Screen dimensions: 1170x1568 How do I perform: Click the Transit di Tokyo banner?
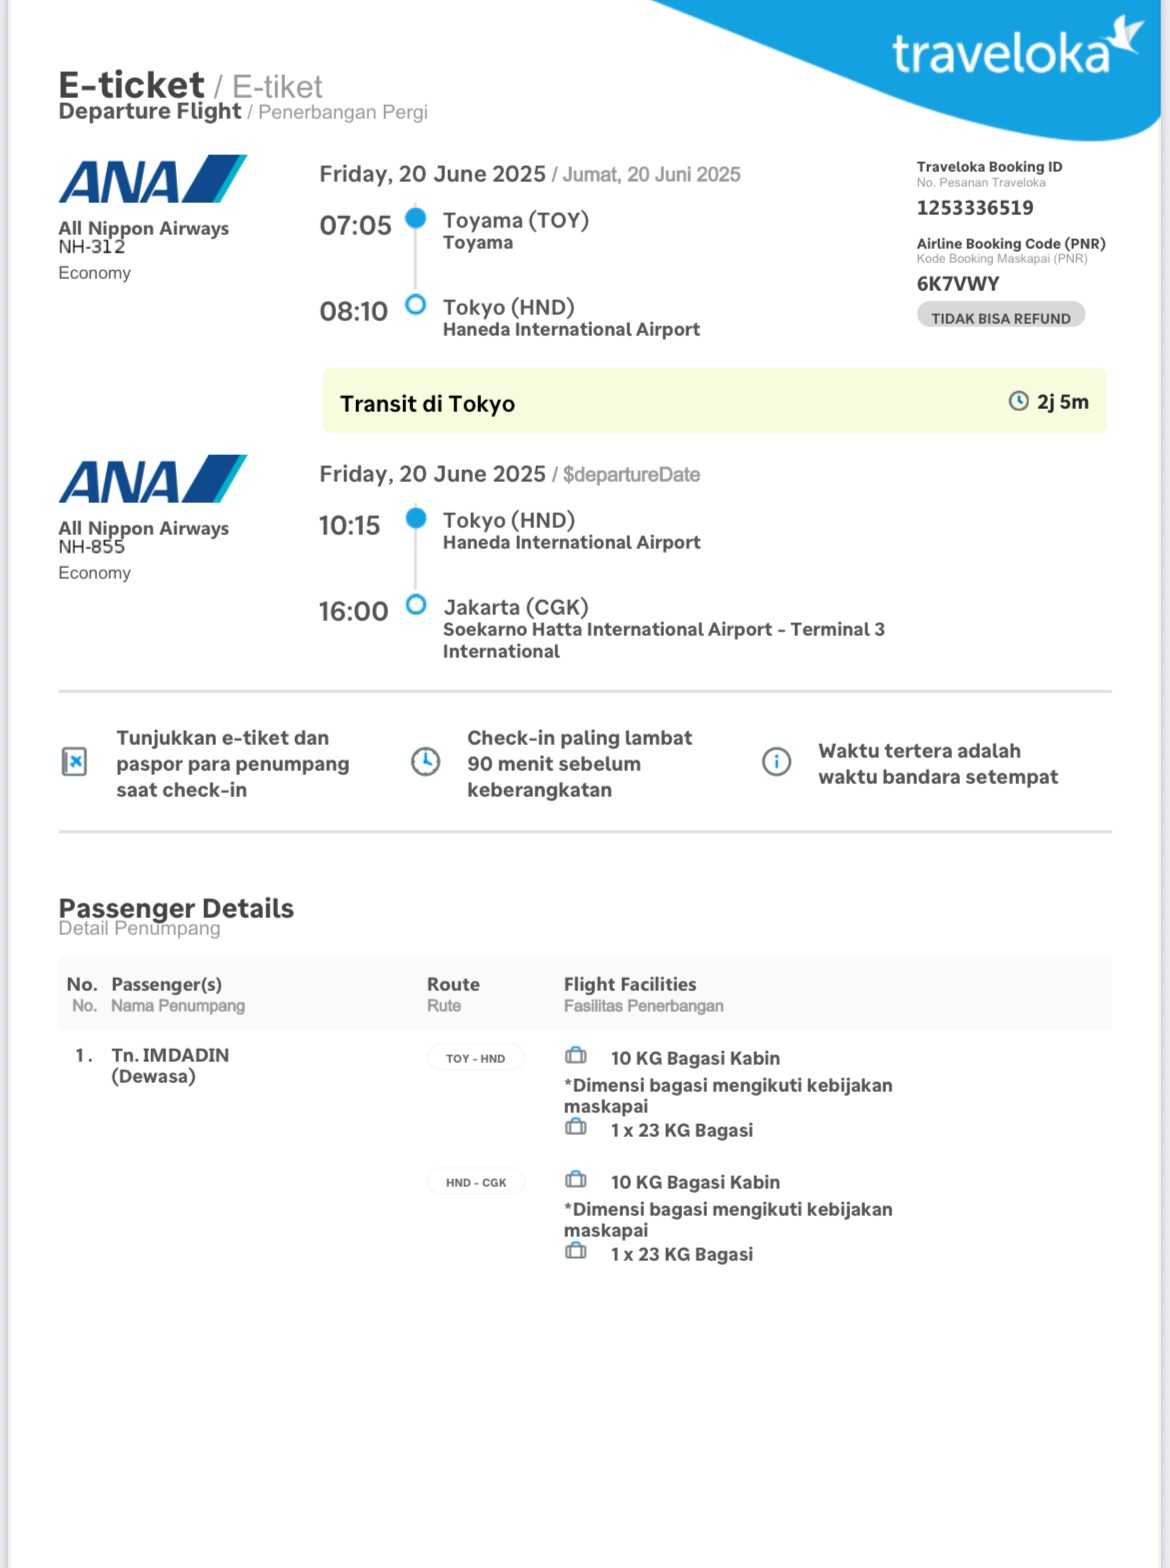[714, 402]
